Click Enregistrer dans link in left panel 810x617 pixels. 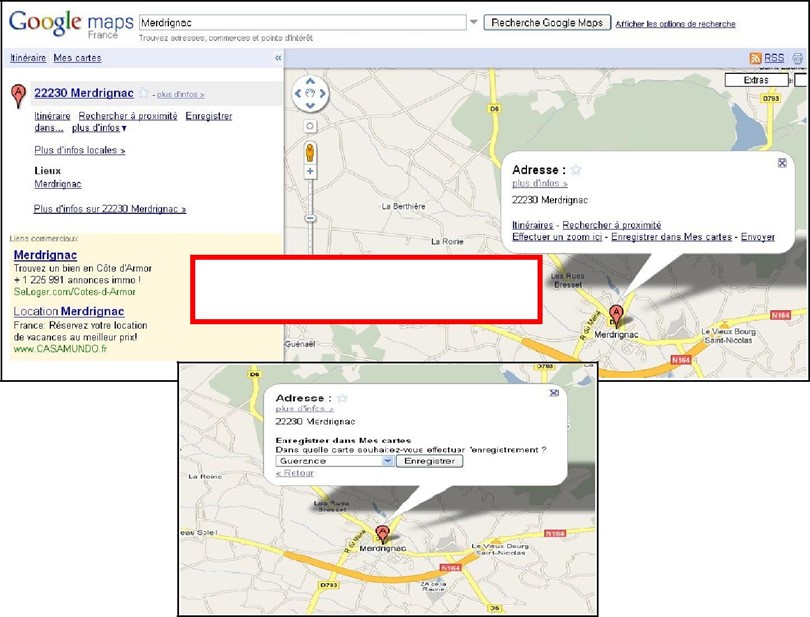[x=209, y=116]
